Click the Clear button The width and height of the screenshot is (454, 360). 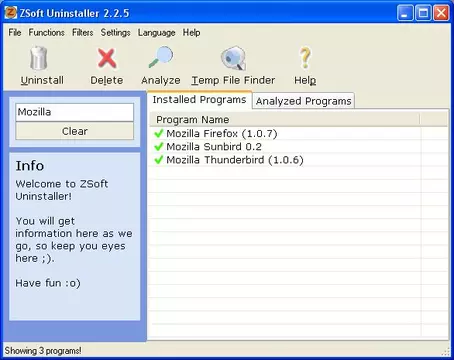[x=75, y=131]
